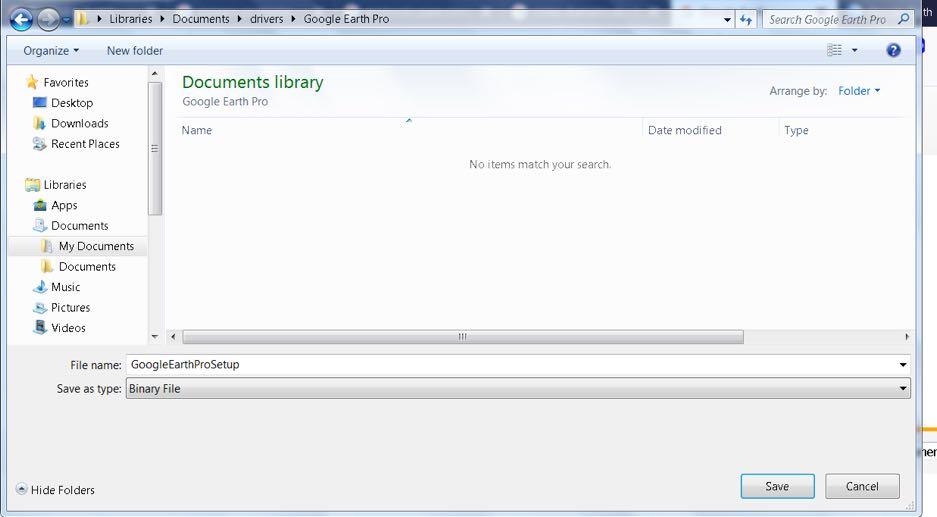Screen dimensions: 937x517
Task: Click the Refresh button in address bar
Action: 746,19
